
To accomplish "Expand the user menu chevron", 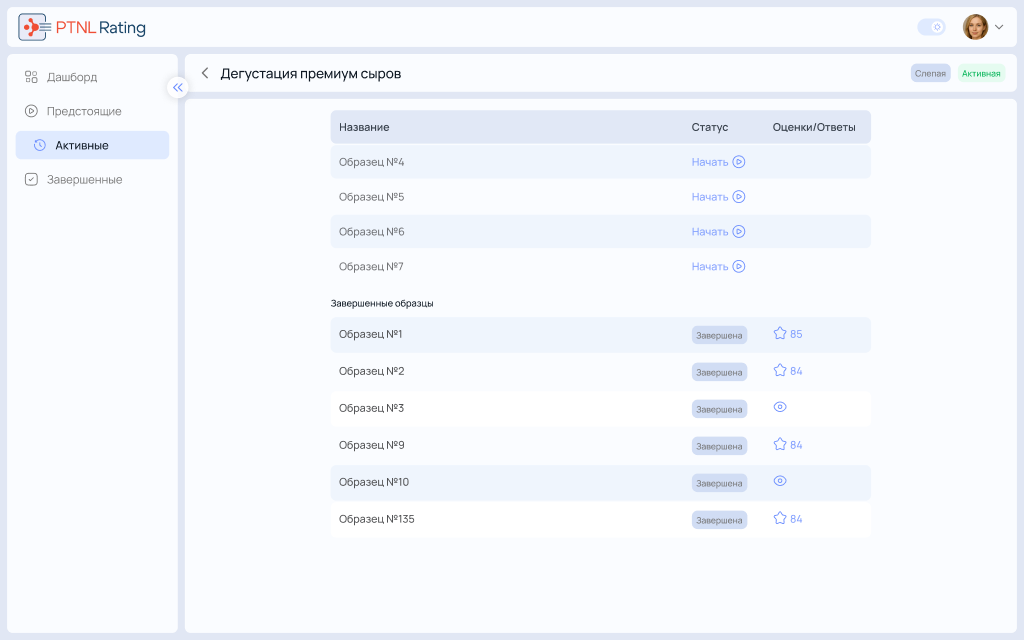I will point(999,27).
